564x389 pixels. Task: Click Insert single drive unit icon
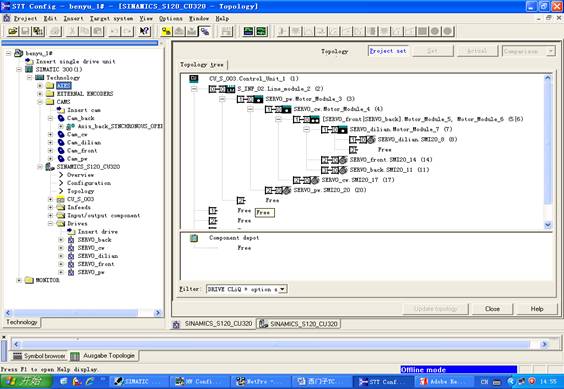coord(29,61)
